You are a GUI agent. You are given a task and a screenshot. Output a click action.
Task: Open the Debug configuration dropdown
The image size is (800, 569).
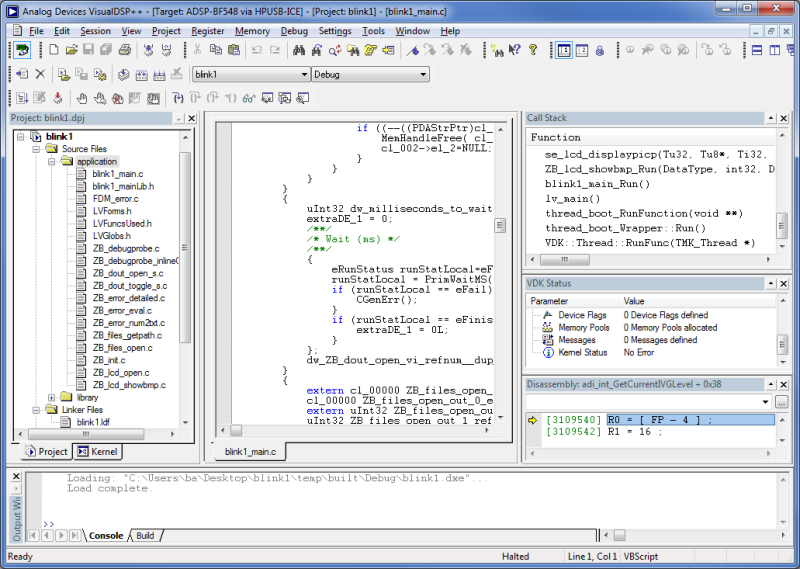(x=423, y=75)
